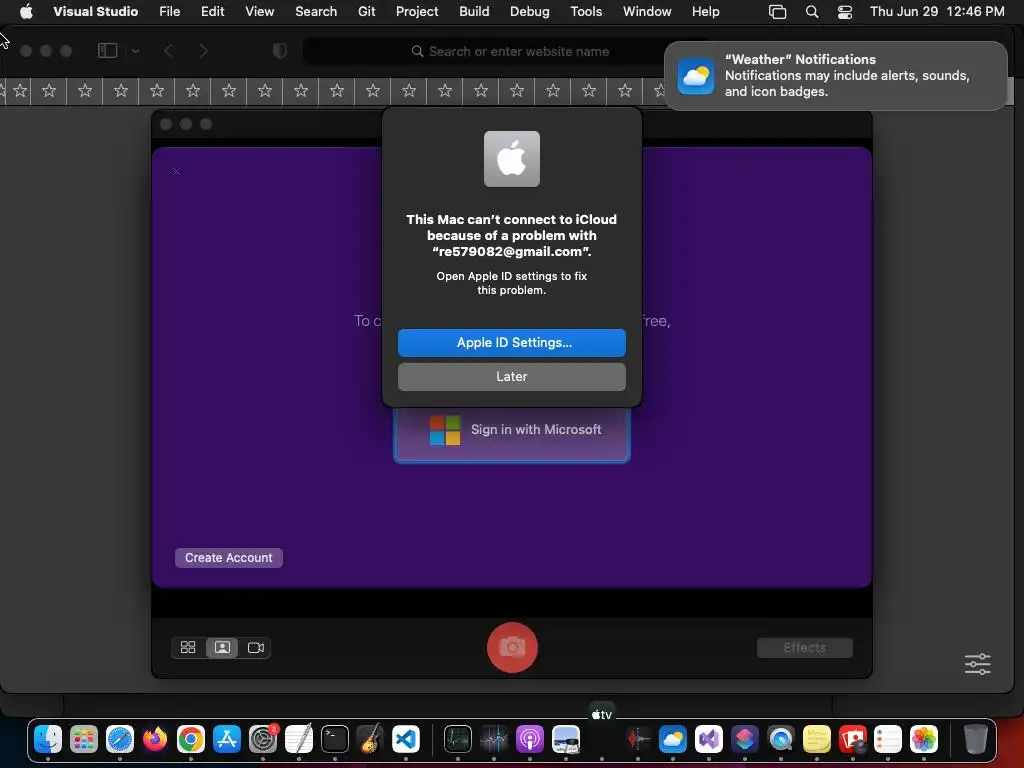Open Weather from the Dock
The image size is (1024, 768).
[x=673, y=739]
